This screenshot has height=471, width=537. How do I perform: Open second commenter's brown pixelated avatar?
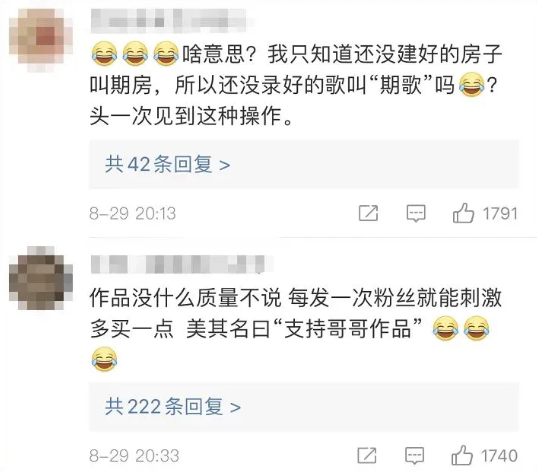(x=41, y=278)
